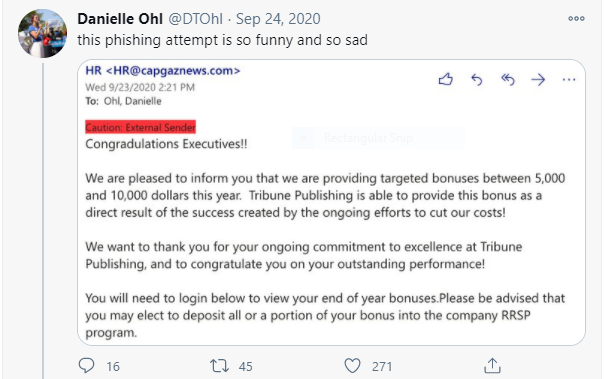Click the Danielle Ohl display name
Viewport: 604px width, 379px height.
[120, 19]
